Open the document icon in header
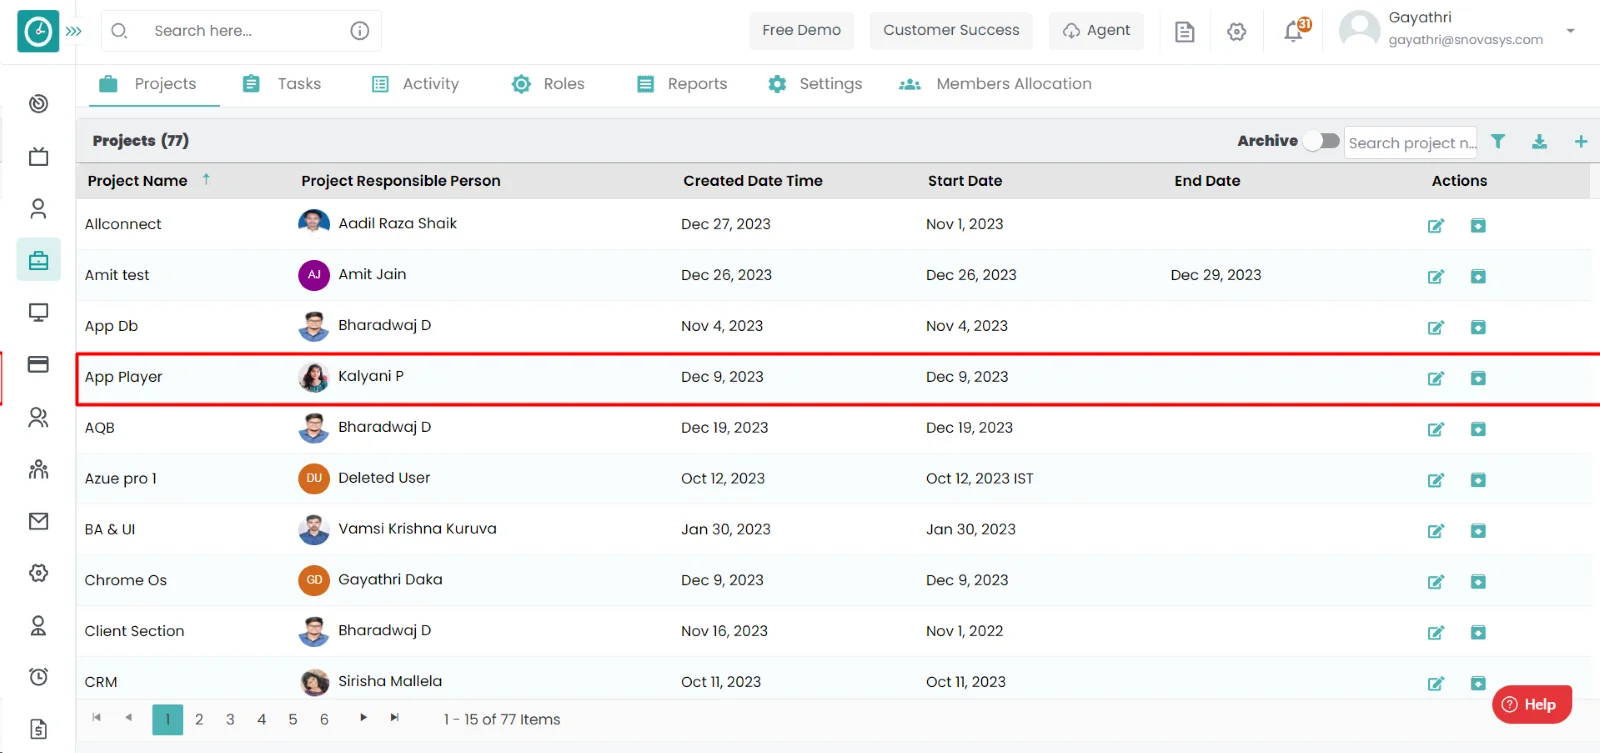The height and width of the screenshot is (753, 1600). [x=1184, y=32]
